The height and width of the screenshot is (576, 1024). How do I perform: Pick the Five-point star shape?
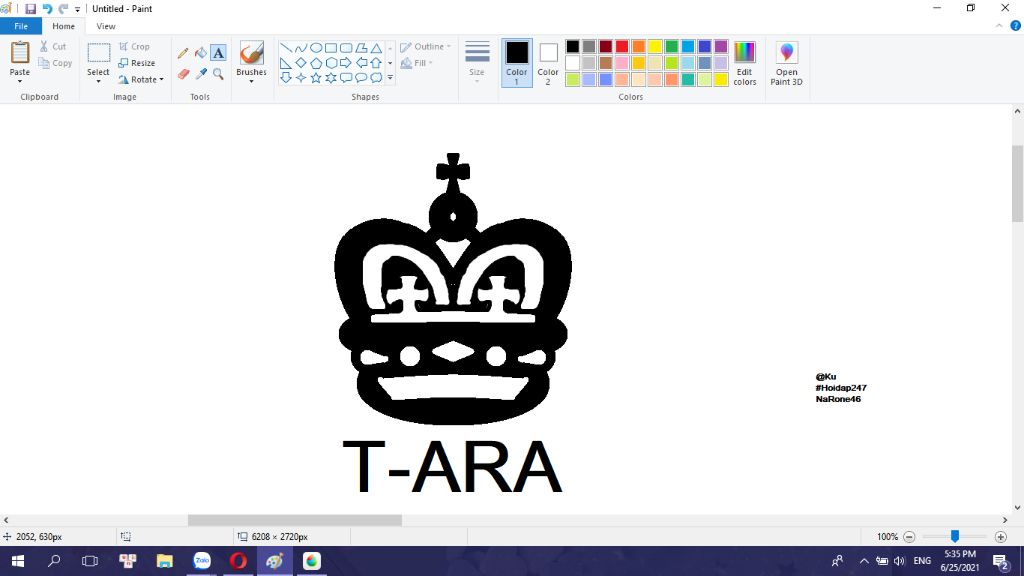pos(316,78)
